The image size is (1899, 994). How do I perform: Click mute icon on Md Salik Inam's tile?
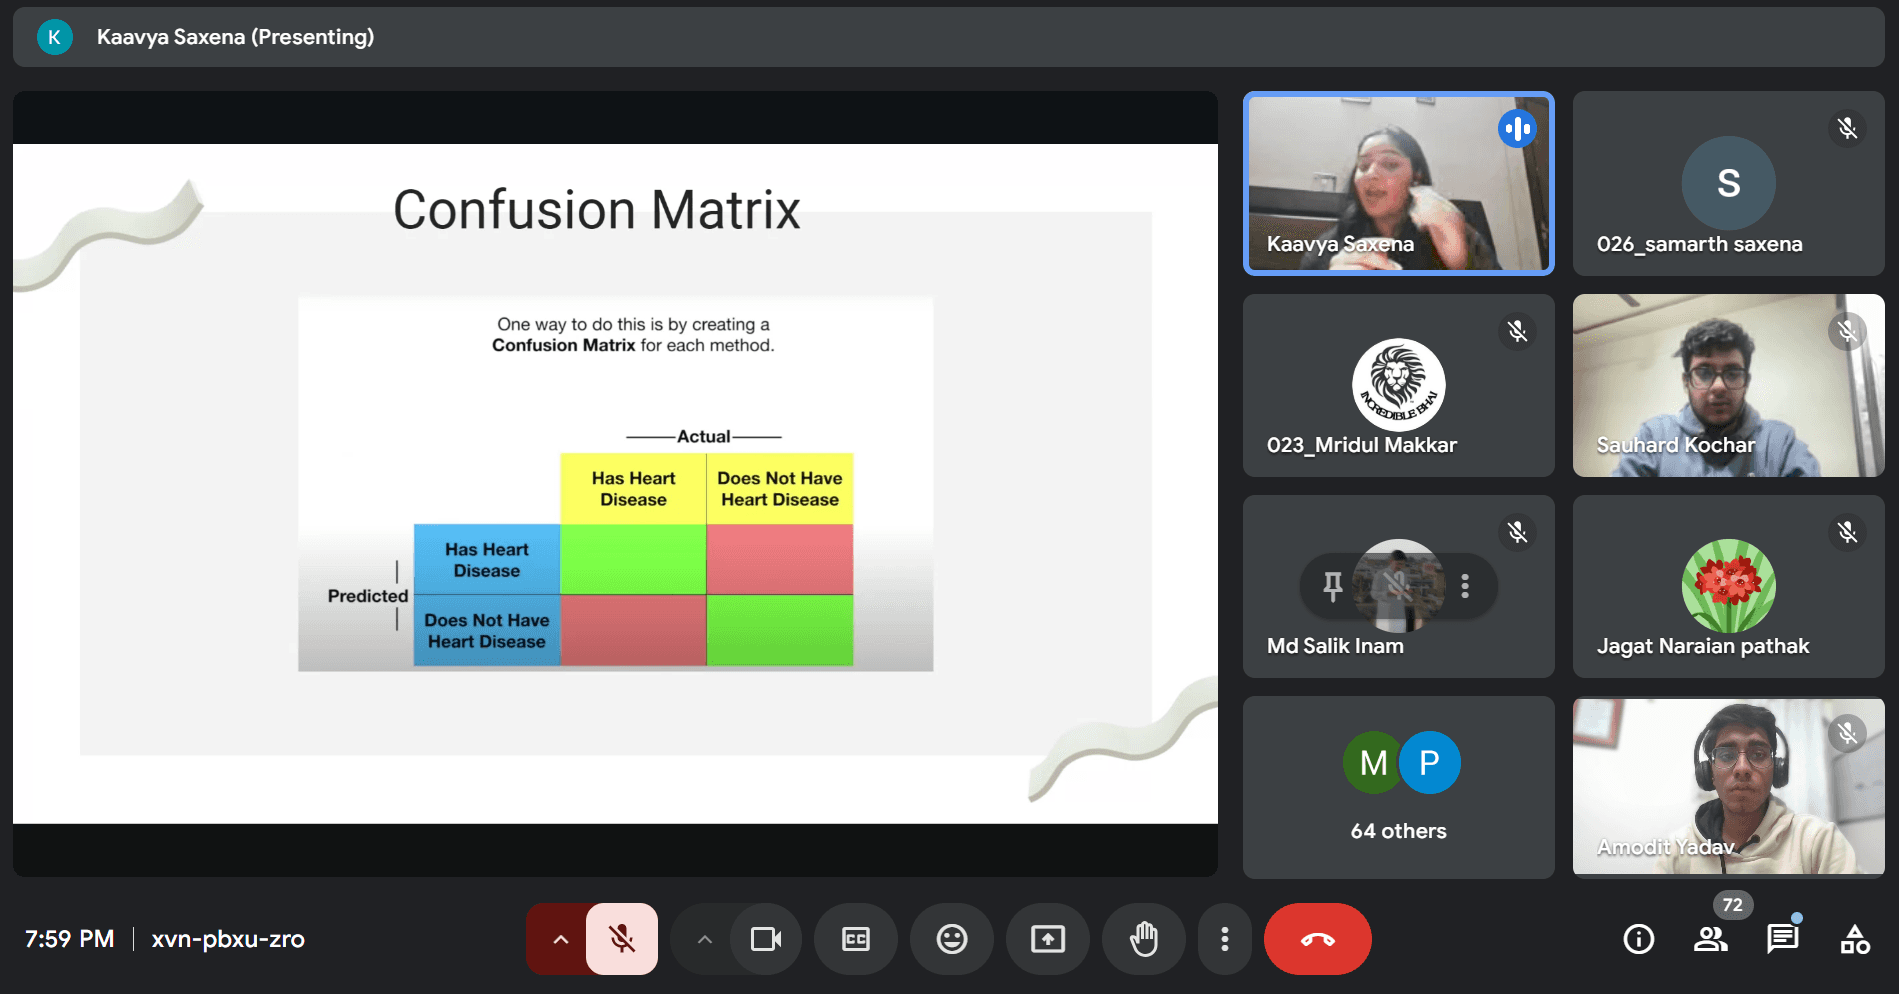1399,586
